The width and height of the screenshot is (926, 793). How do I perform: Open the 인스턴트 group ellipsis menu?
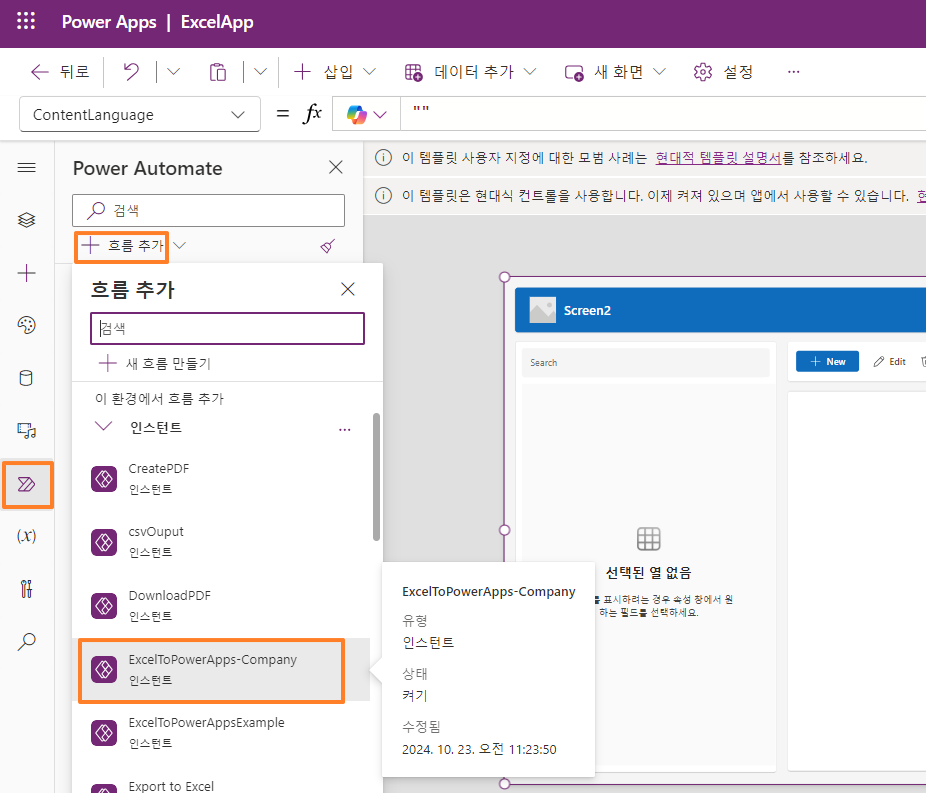[345, 429]
